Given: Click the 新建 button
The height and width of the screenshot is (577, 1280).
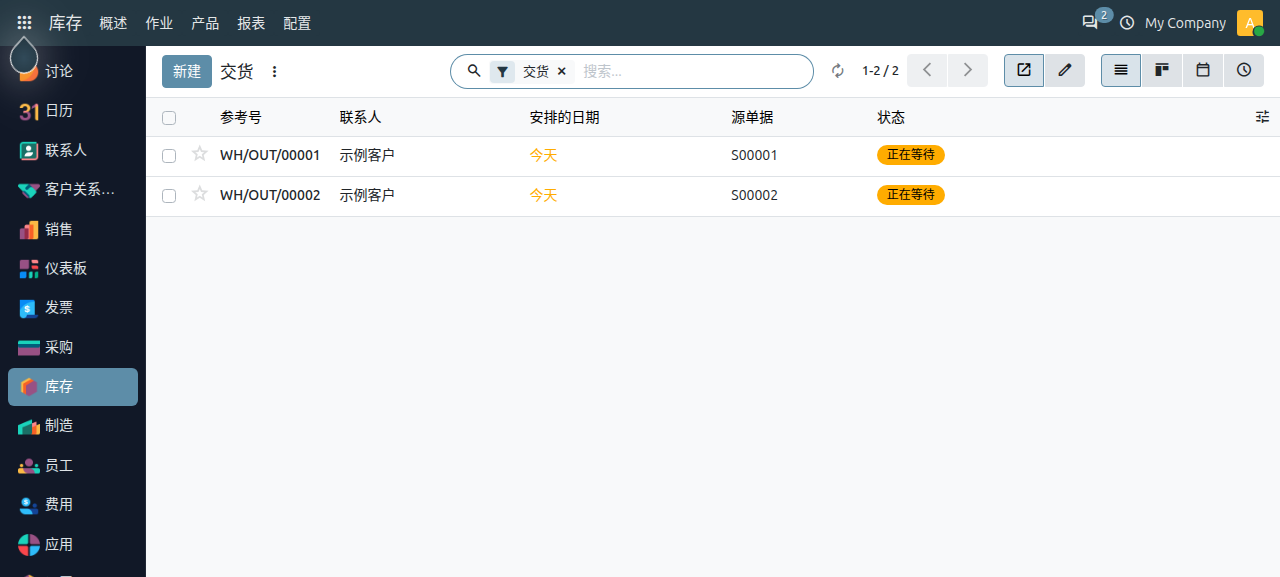Looking at the screenshot, I should coord(187,71).
